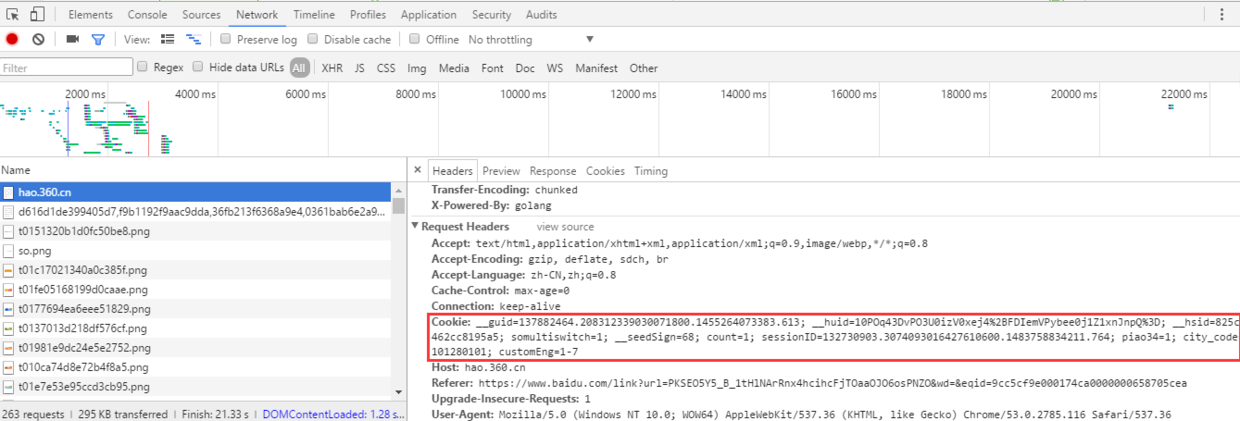Select the t0151320b1d0fc50be8.png request
The image size is (1240, 421).
tap(196, 231)
